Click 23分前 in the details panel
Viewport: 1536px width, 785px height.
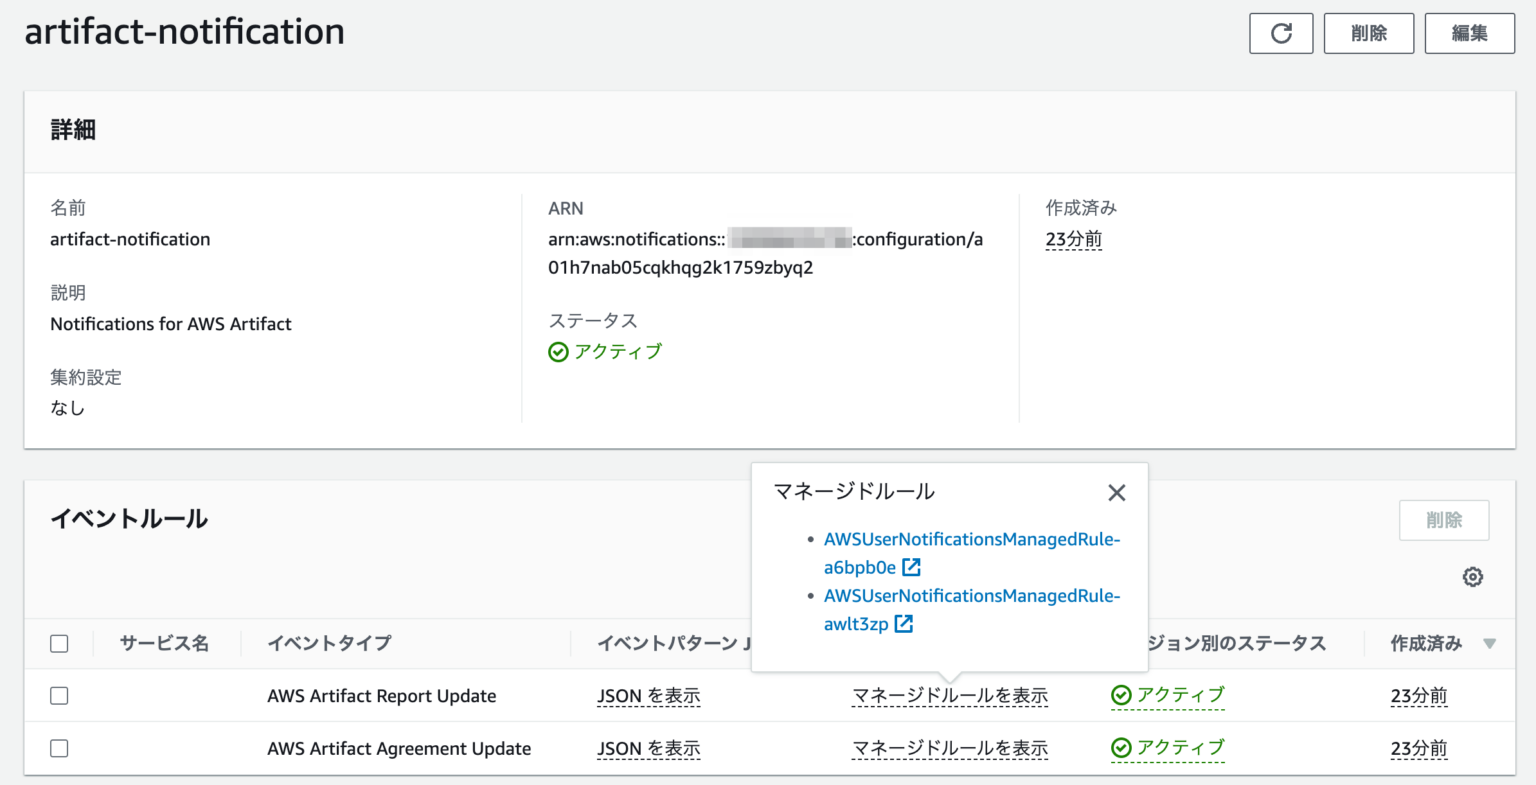tap(1074, 239)
